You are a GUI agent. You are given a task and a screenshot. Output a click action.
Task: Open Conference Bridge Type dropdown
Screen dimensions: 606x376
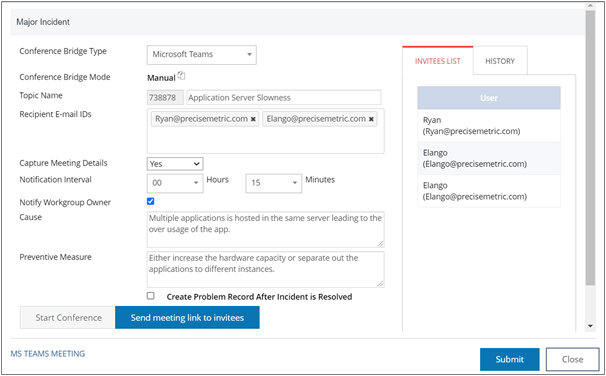pos(202,54)
